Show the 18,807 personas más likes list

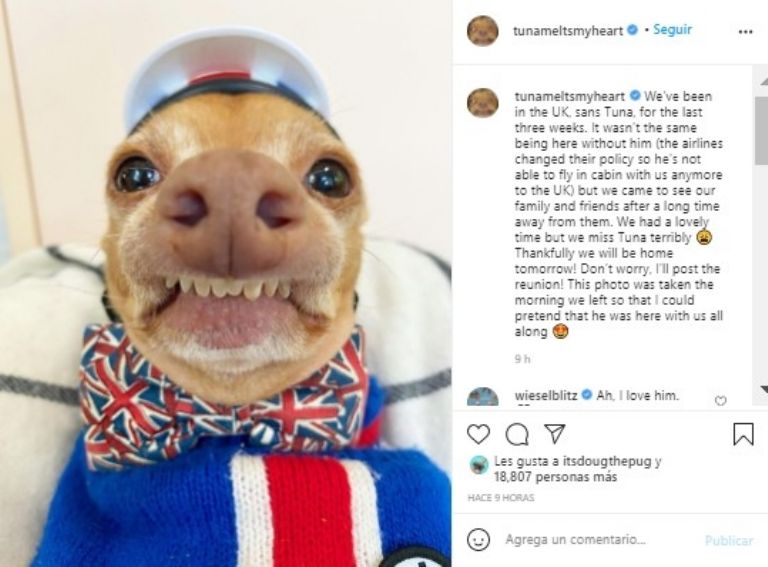(555, 476)
